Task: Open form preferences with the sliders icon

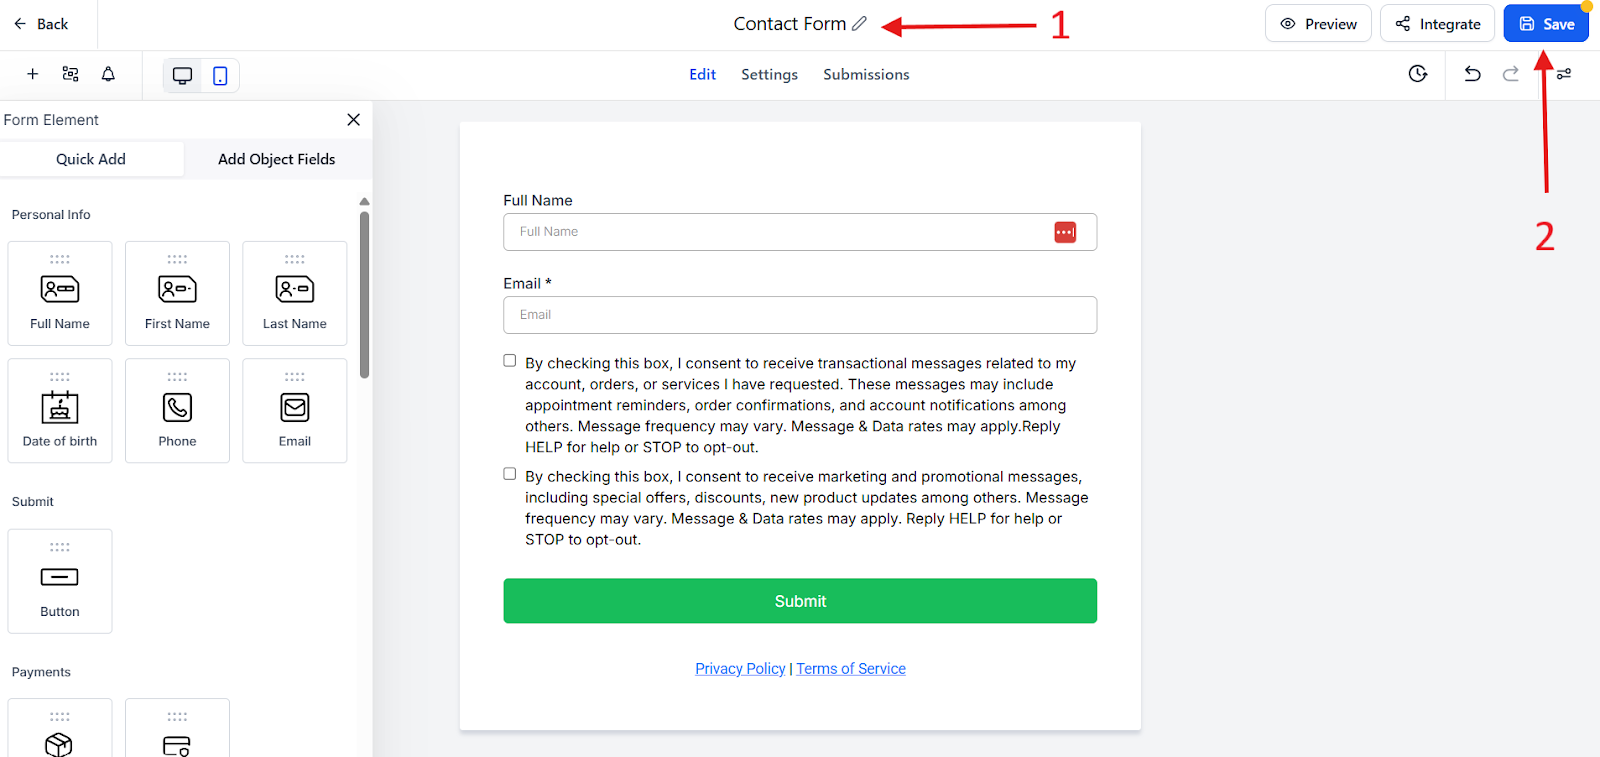Action: 1562,74
